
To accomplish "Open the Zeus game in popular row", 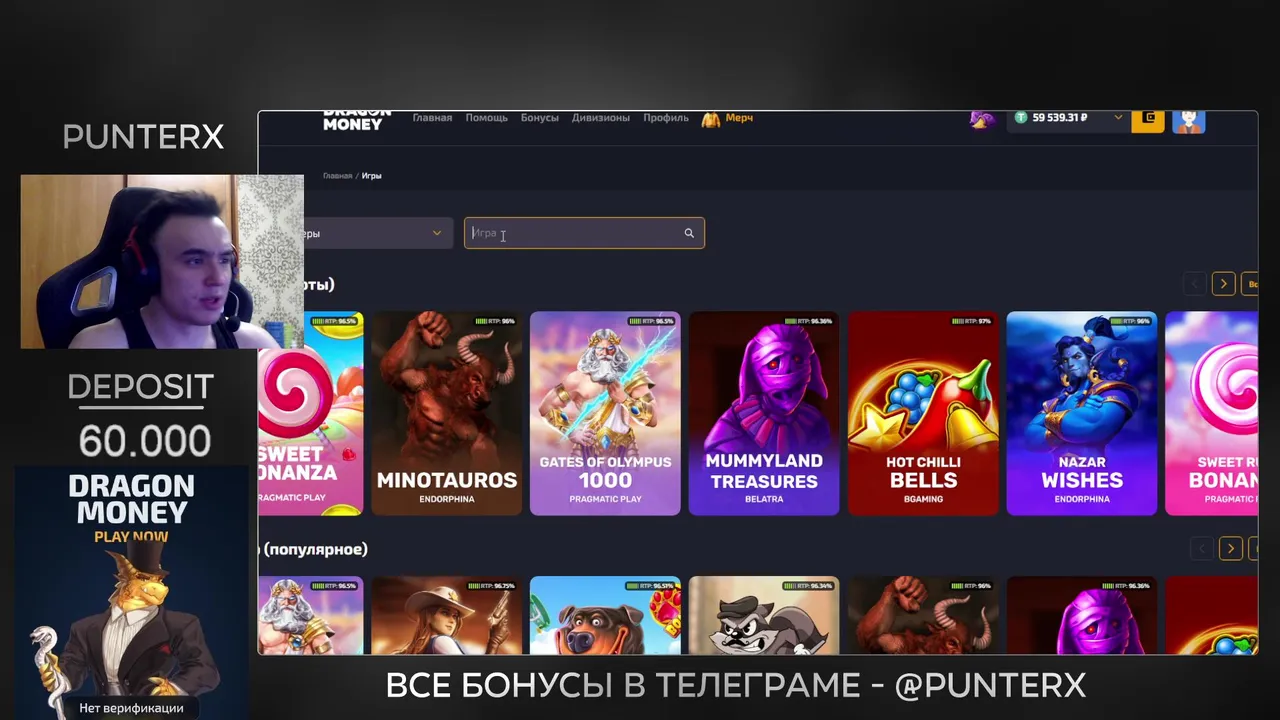I will (311, 615).
